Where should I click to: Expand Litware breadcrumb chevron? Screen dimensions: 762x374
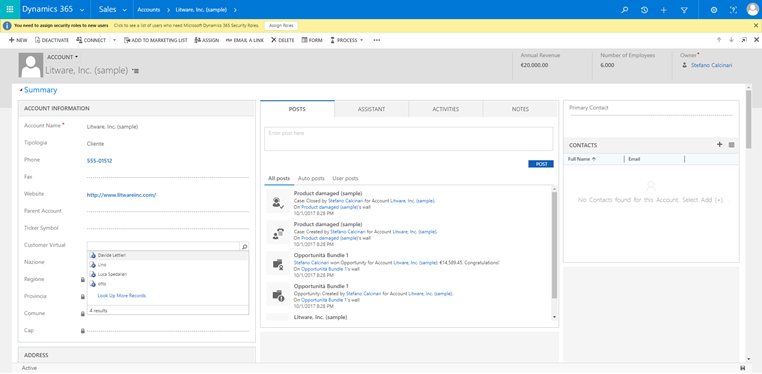point(235,10)
